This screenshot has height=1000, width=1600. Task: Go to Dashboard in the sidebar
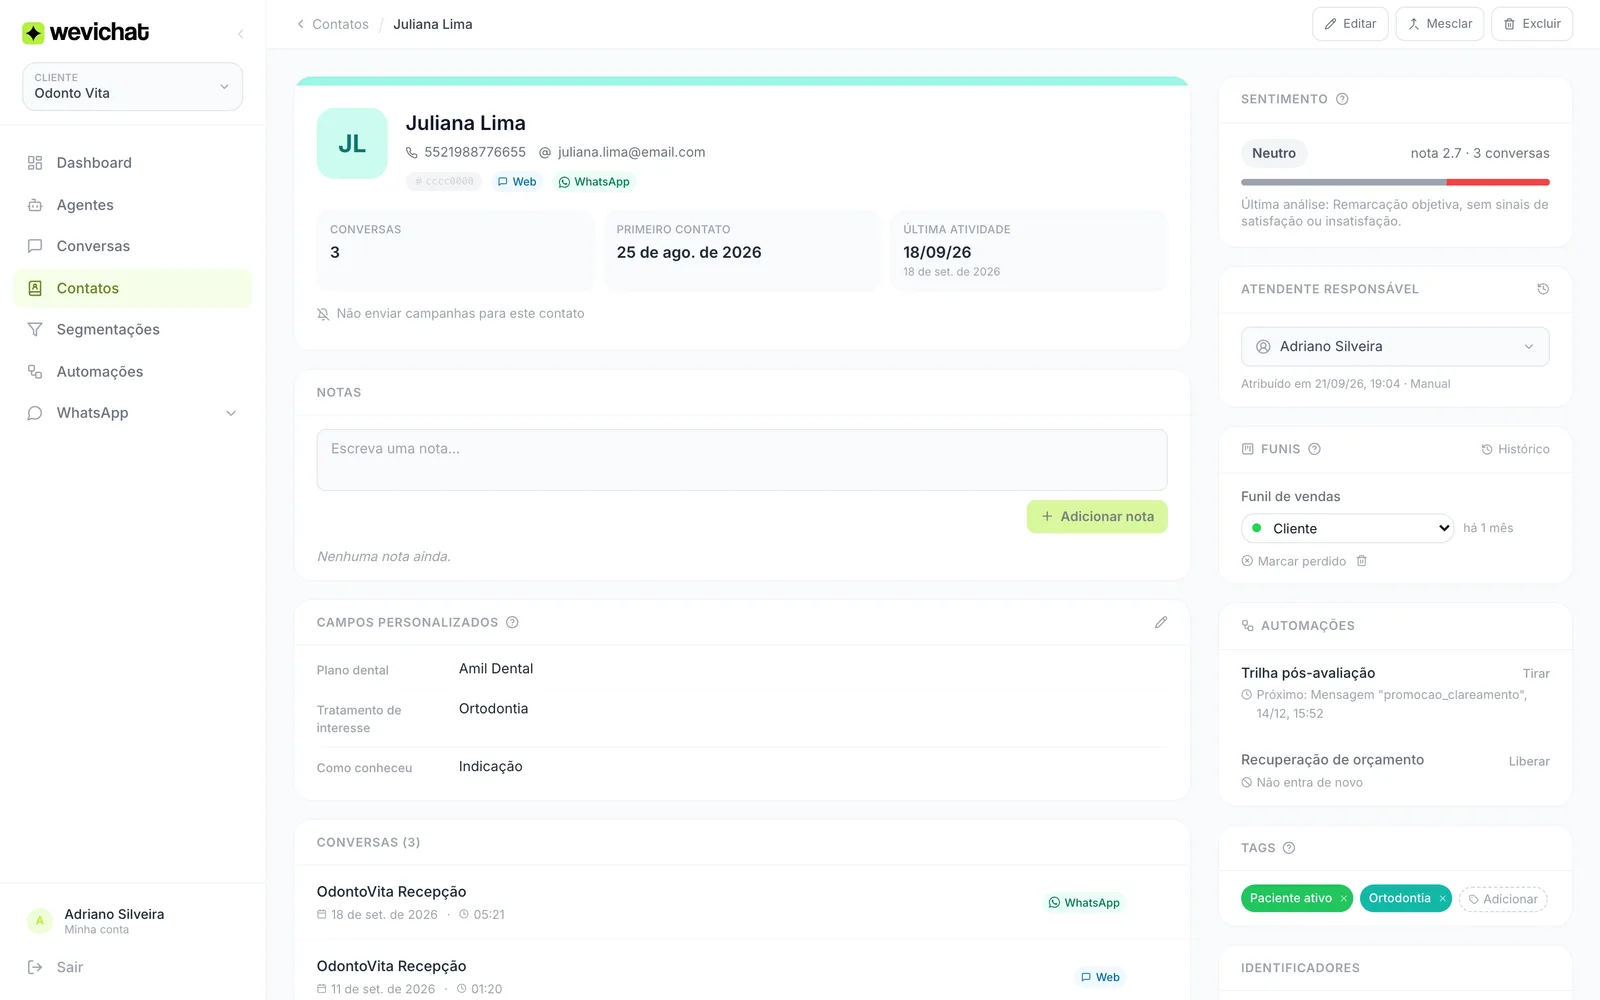(132, 163)
